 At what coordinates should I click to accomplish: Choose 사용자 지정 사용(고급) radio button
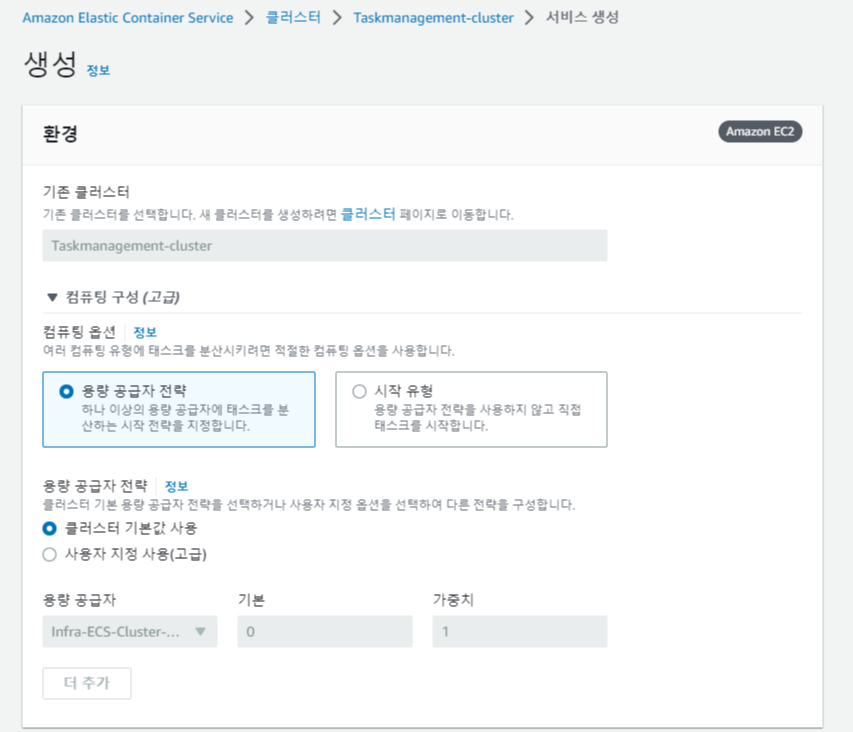coord(50,554)
